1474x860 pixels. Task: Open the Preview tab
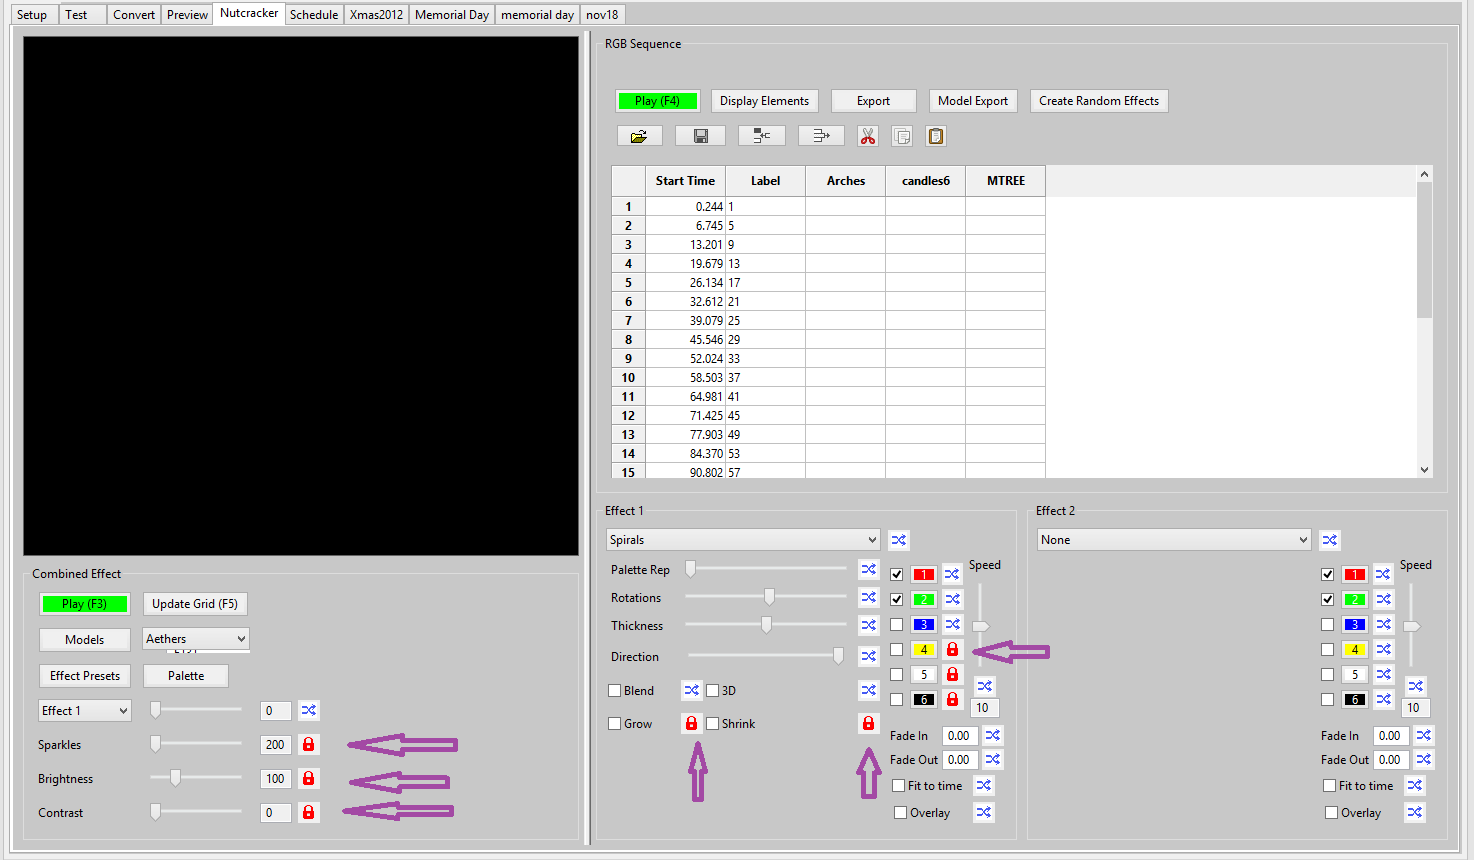(187, 14)
